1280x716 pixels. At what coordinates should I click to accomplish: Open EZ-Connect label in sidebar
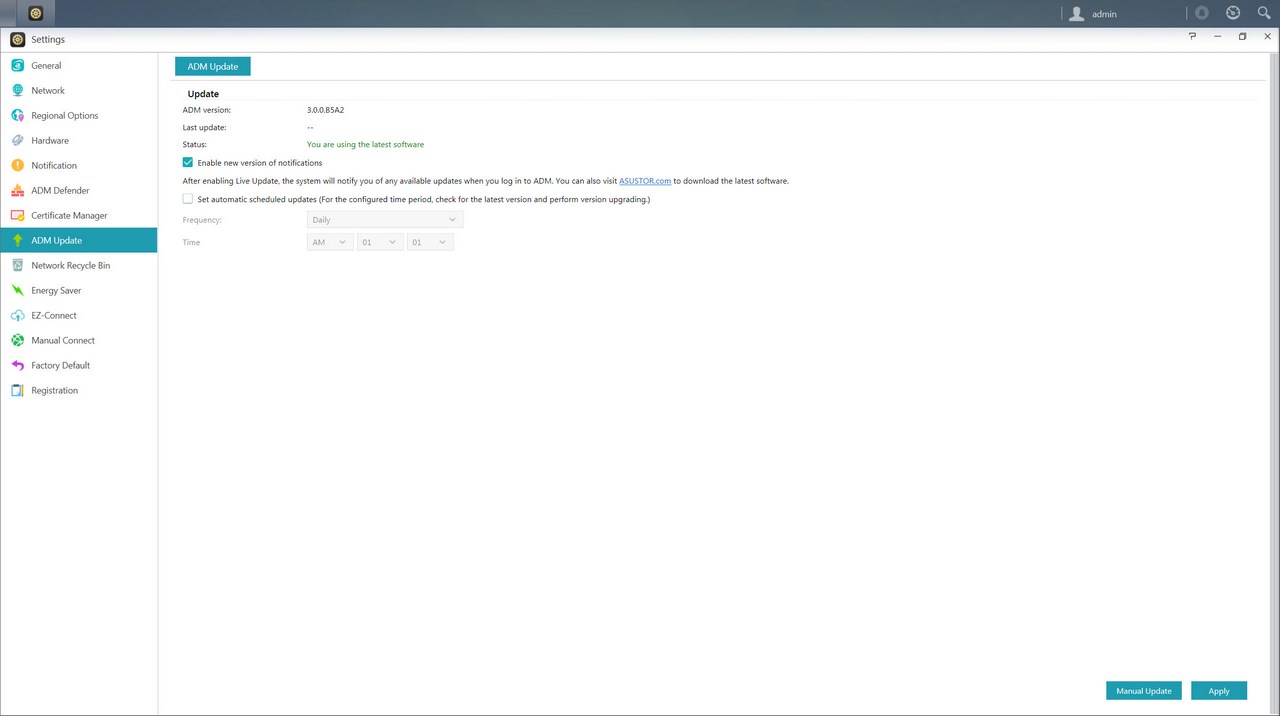(54, 316)
